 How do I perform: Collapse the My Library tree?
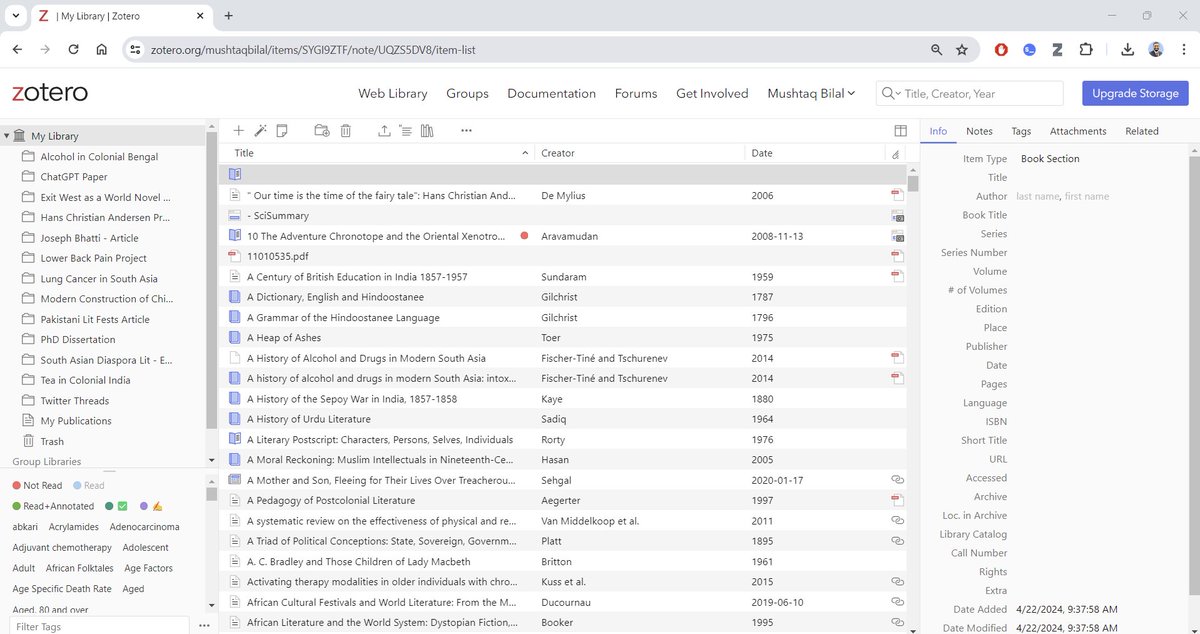[x=7, y=136]
